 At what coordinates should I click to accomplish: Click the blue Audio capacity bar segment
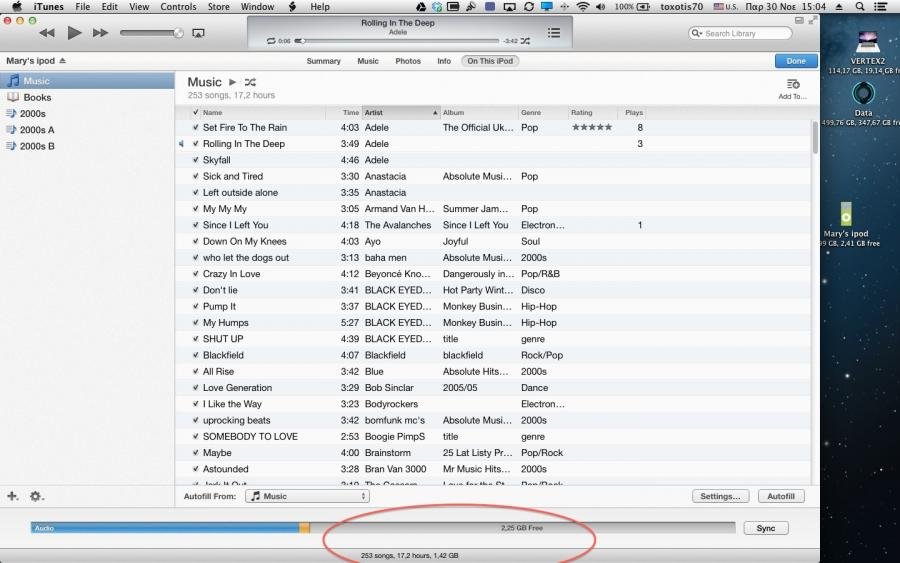coord(165,528)
